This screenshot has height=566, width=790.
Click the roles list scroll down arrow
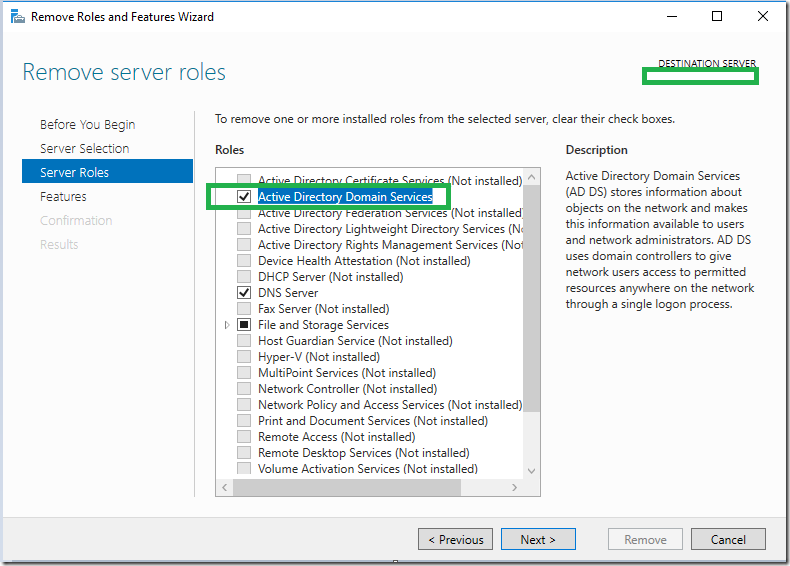[x=532, y=471]
